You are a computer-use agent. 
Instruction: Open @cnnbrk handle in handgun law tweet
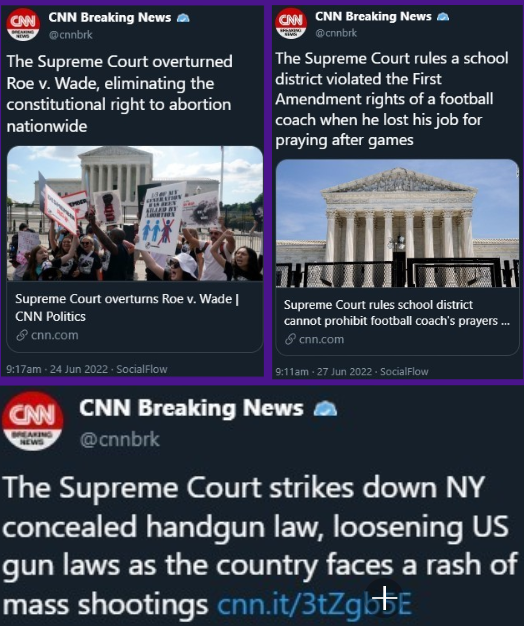pyautogui.click(x=120, y=440)
